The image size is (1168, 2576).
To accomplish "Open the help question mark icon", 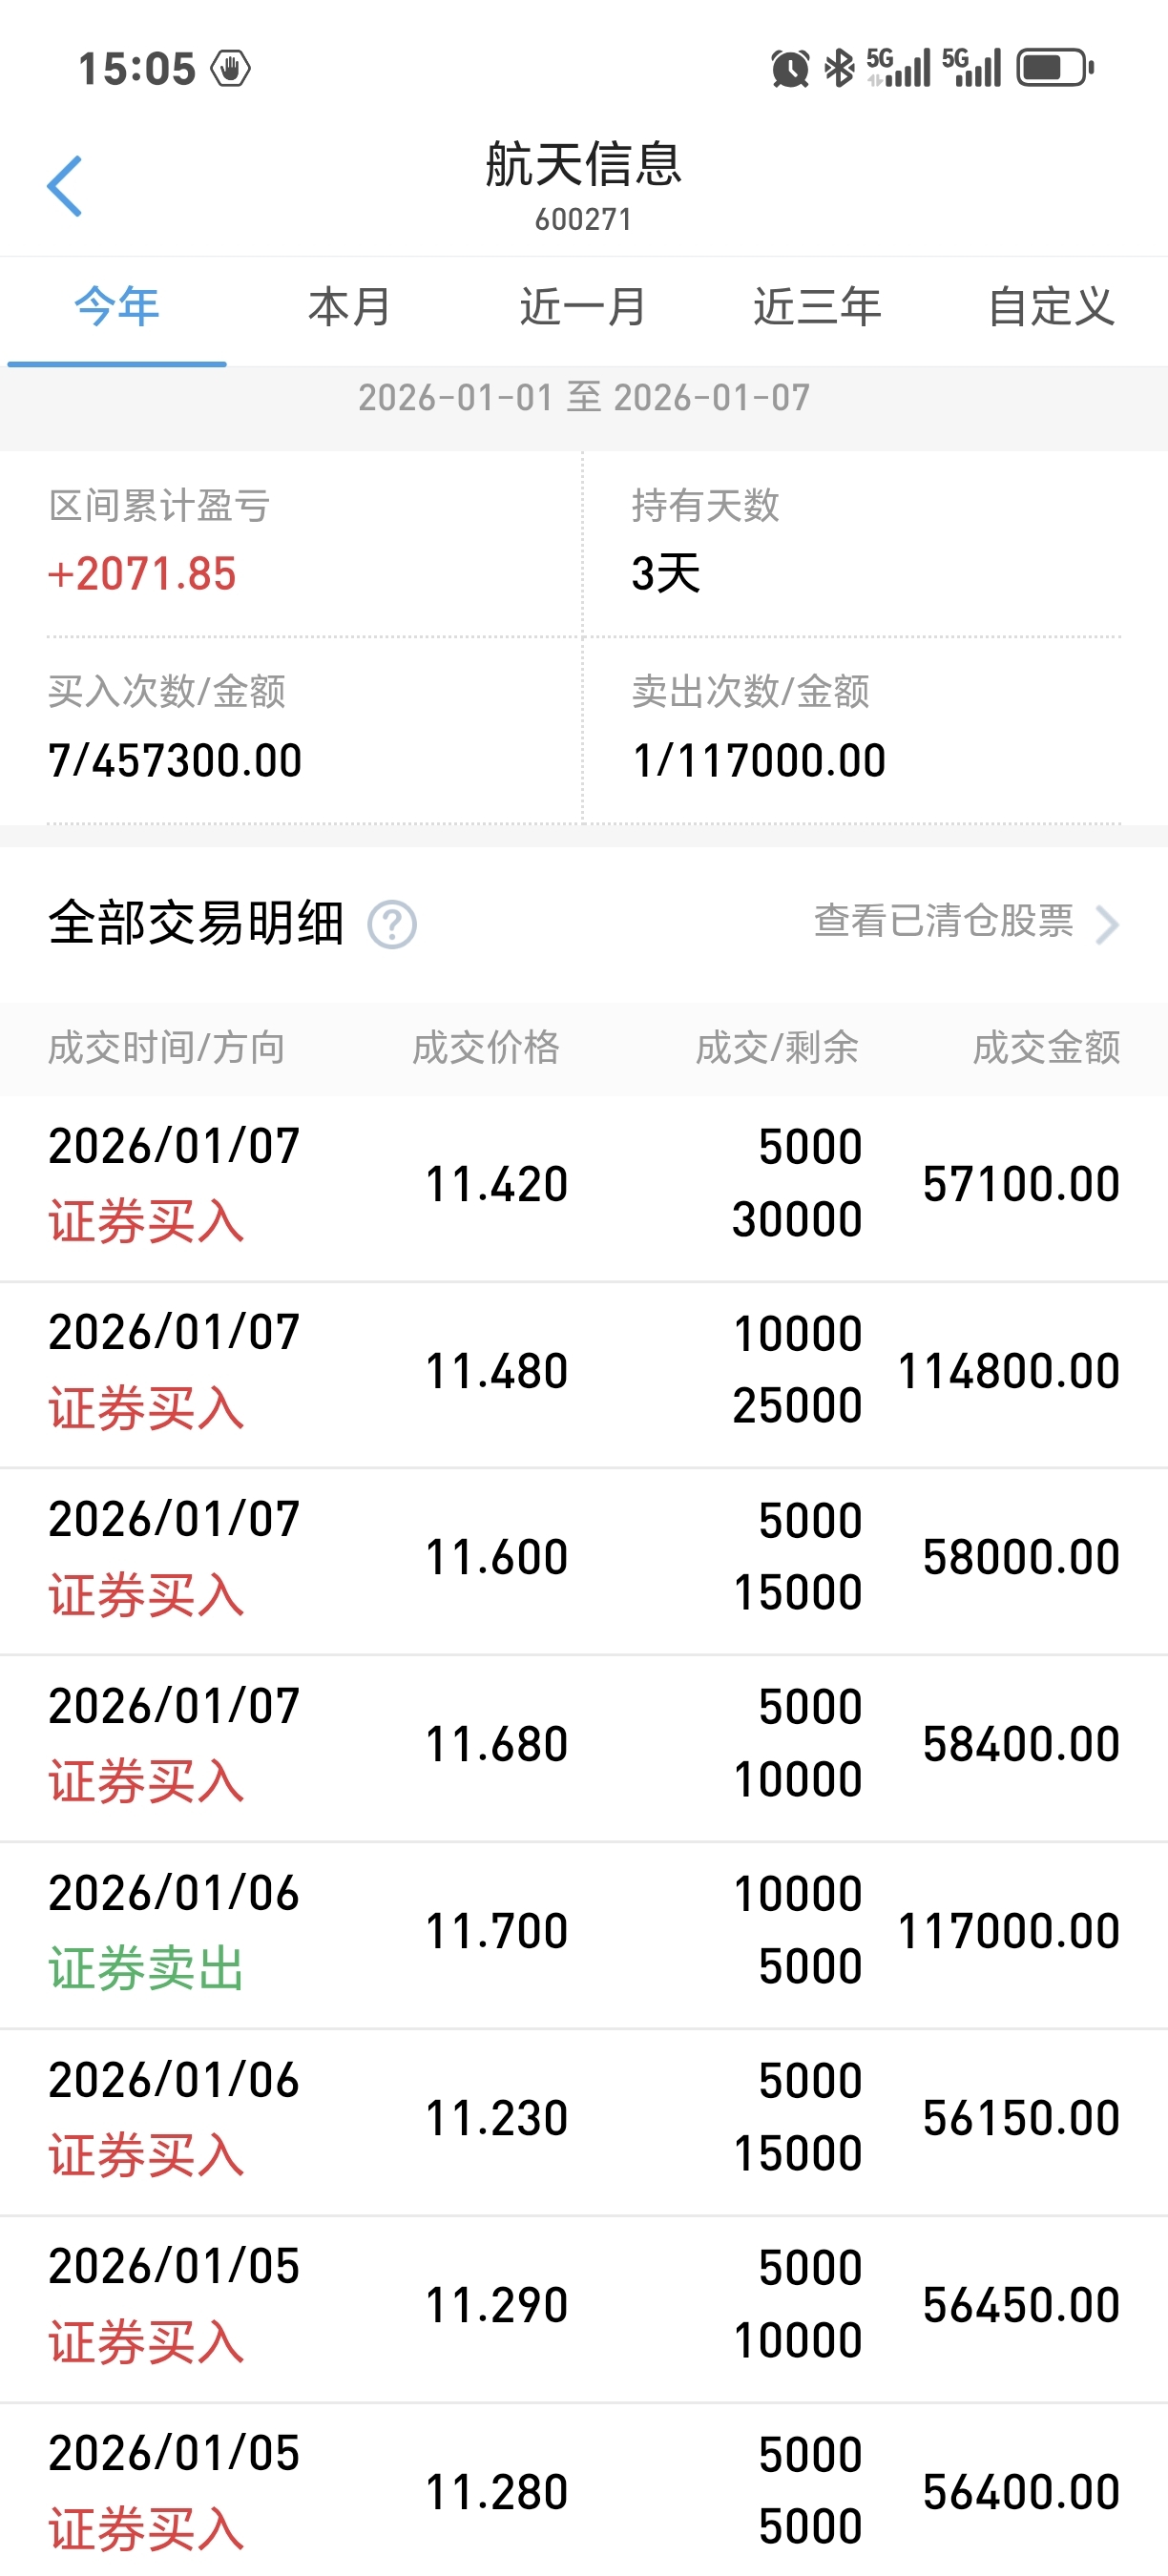I will click(x=392, y=924).
